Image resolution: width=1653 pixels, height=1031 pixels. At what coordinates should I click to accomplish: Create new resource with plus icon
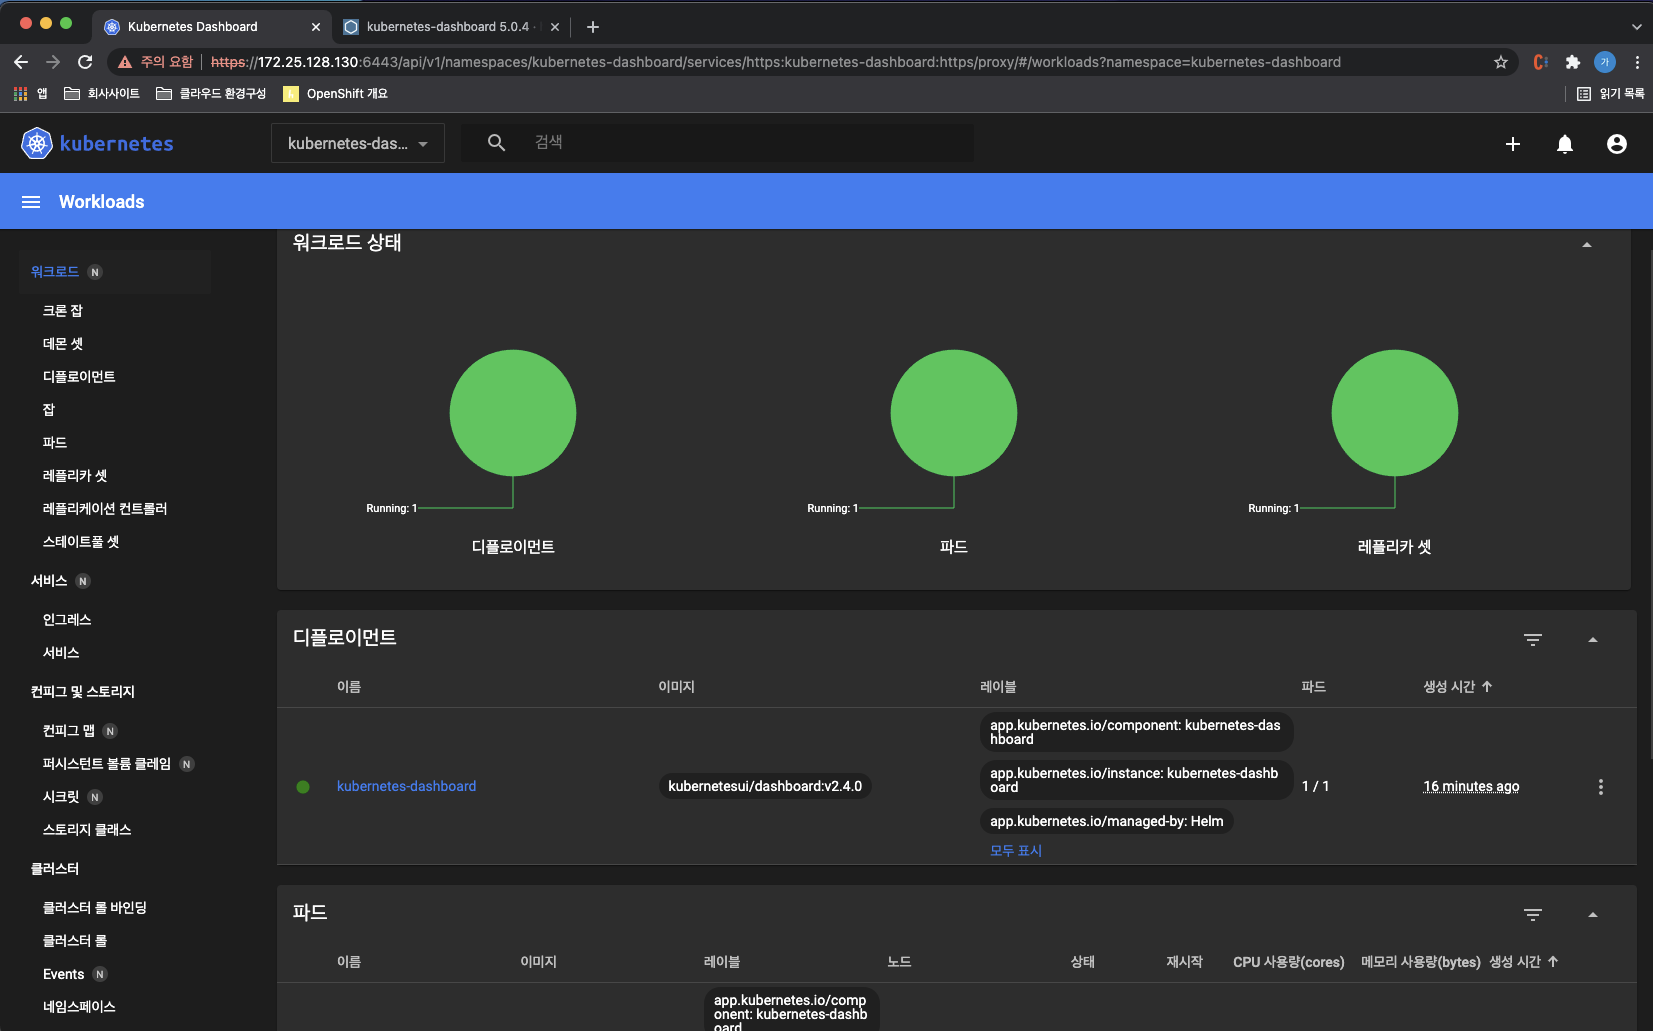point(1513,144)
